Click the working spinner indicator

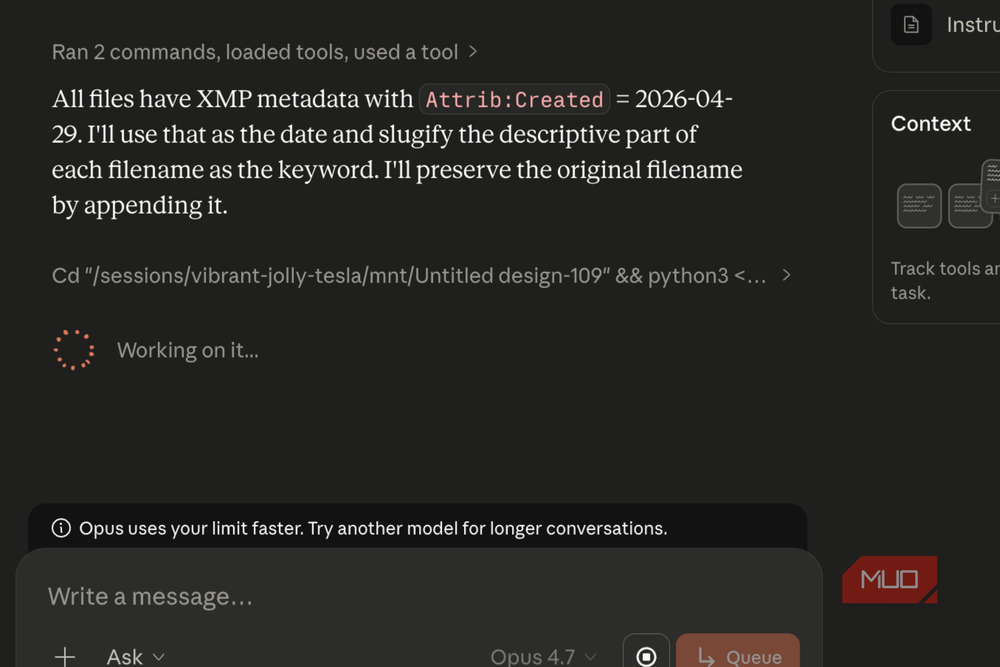pyautogui.click(x=74, y=349)
